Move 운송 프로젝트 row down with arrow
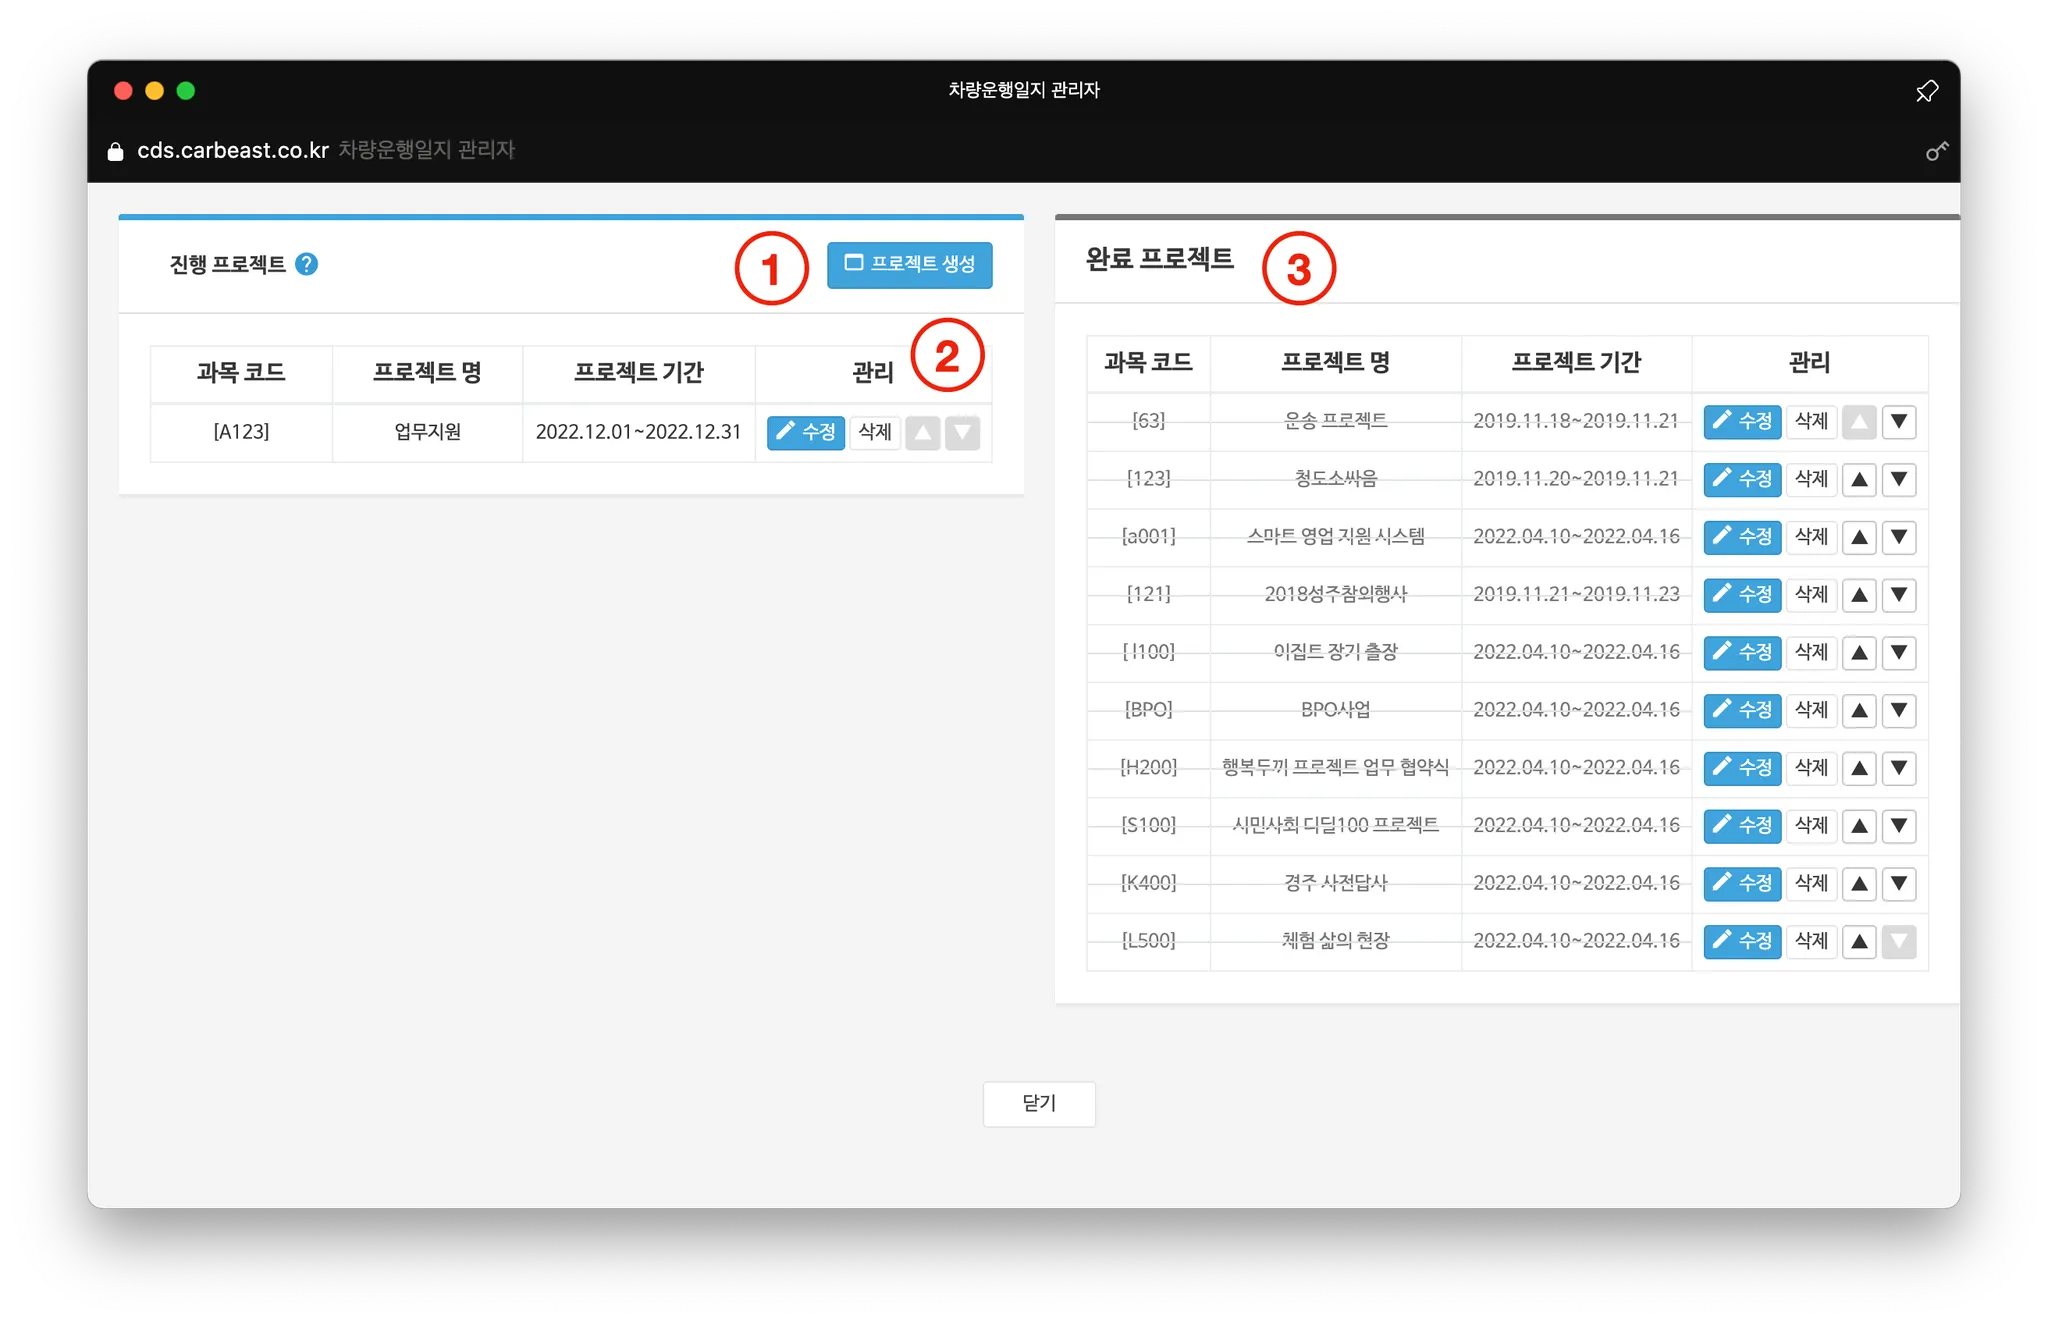Viewport: 2048px width, 1324px height. [x=1898, y=421]
